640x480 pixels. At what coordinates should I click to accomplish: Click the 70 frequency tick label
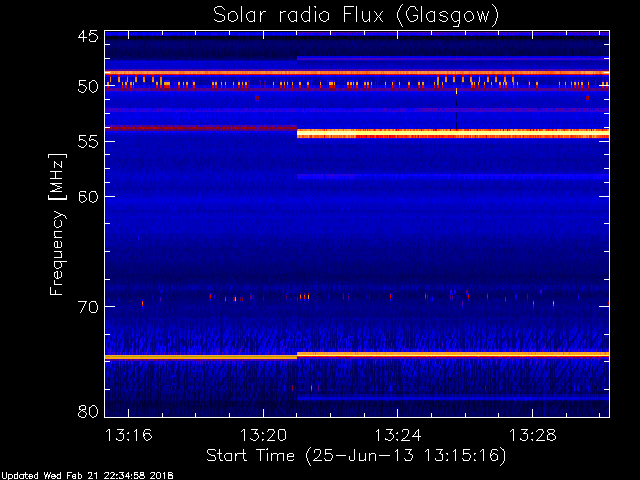tap(88, 307)
